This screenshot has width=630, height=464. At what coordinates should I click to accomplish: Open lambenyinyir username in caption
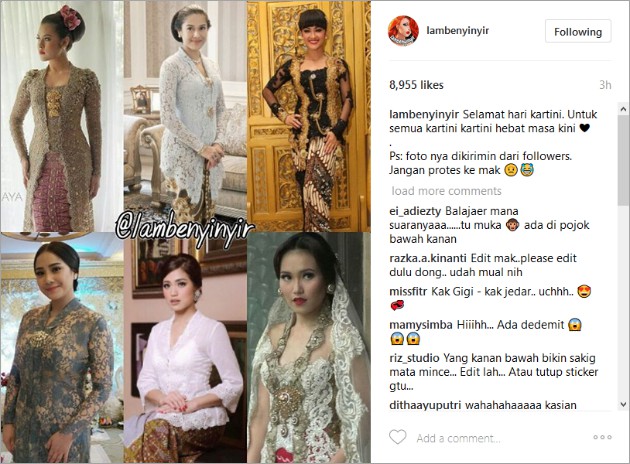point(424,114)
